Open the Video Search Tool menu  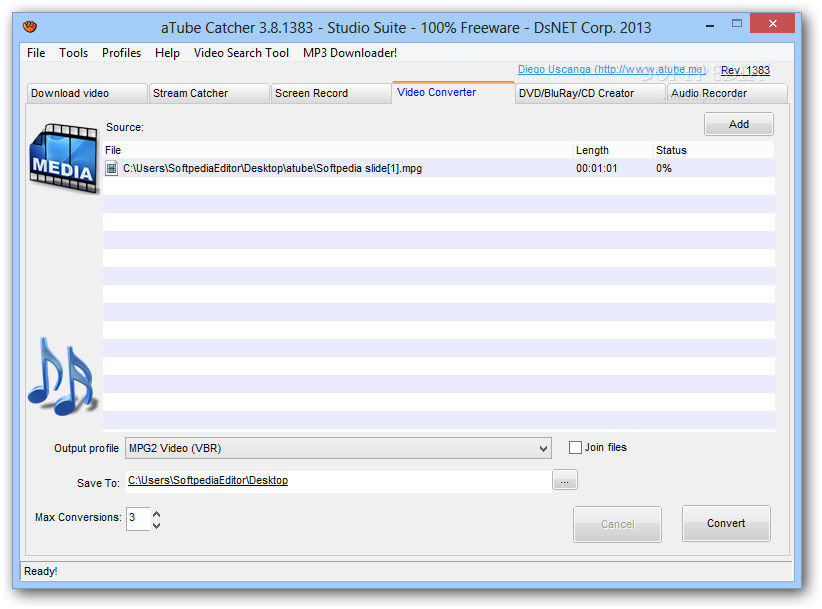pyautogui.click(x=241, y=53)
